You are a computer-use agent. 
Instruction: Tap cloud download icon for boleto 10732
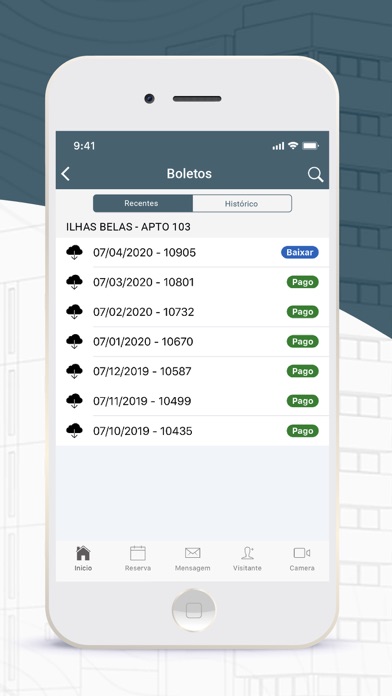tap(74, 312)
